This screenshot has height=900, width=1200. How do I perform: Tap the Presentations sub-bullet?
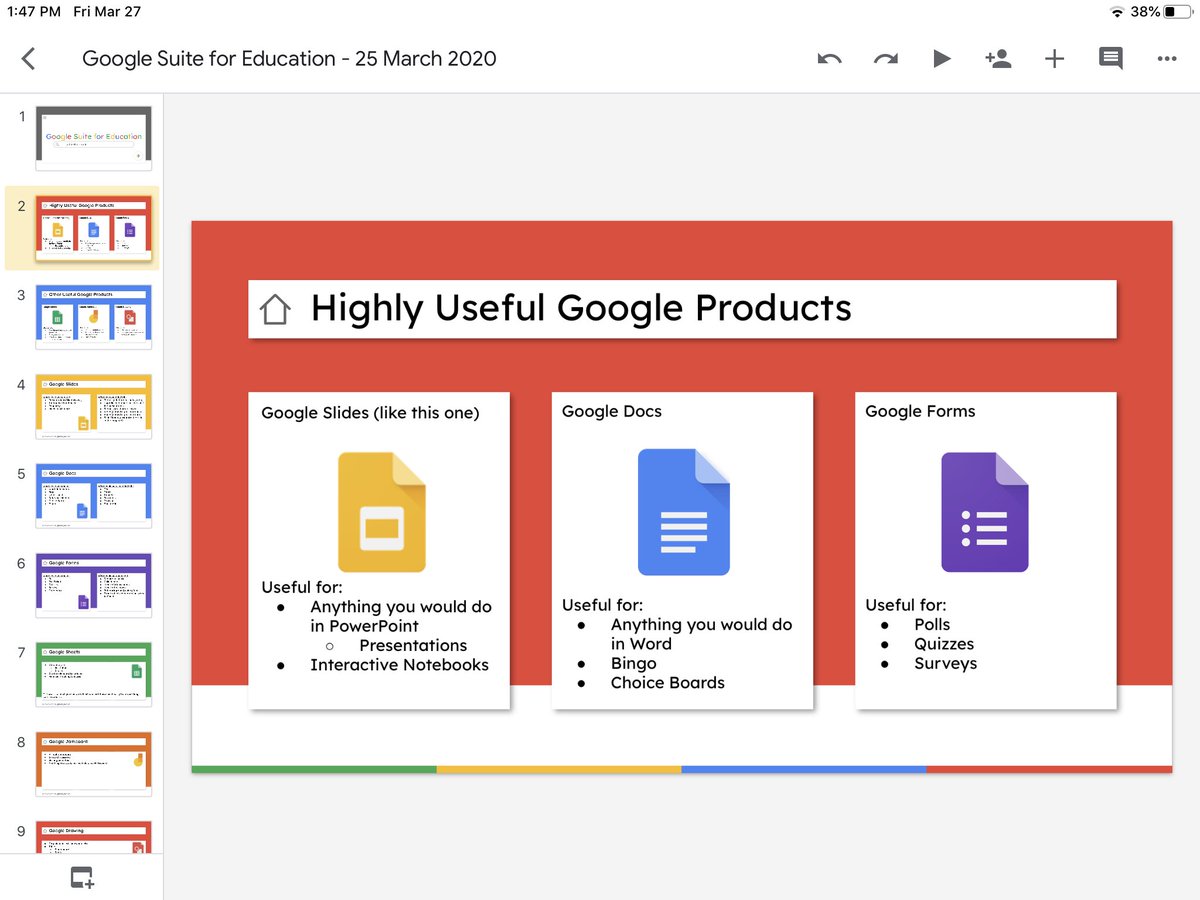click(413, 646)
